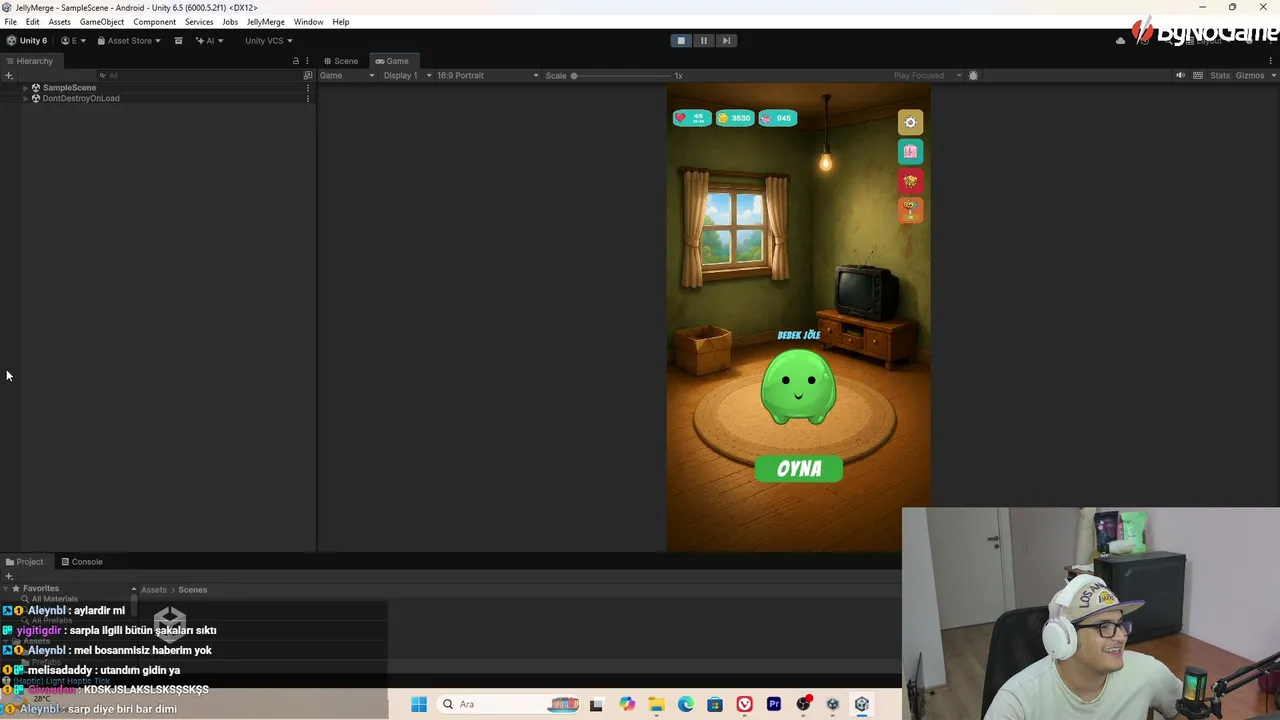Open the Hierarchy search window icon
1280x720 pixels.
click(308, 76)
